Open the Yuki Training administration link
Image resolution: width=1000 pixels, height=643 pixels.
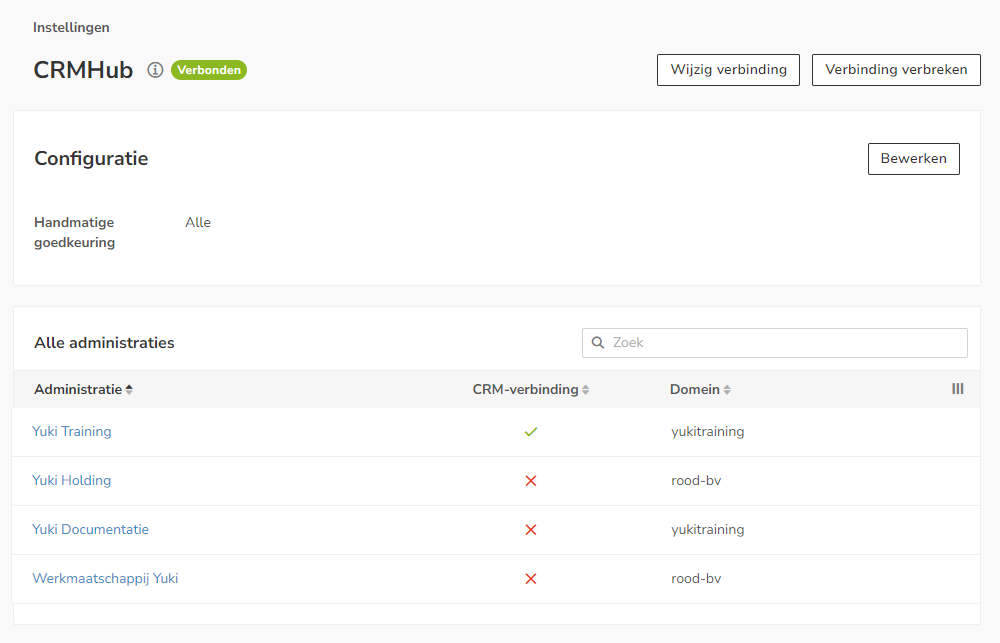point(72,431)
